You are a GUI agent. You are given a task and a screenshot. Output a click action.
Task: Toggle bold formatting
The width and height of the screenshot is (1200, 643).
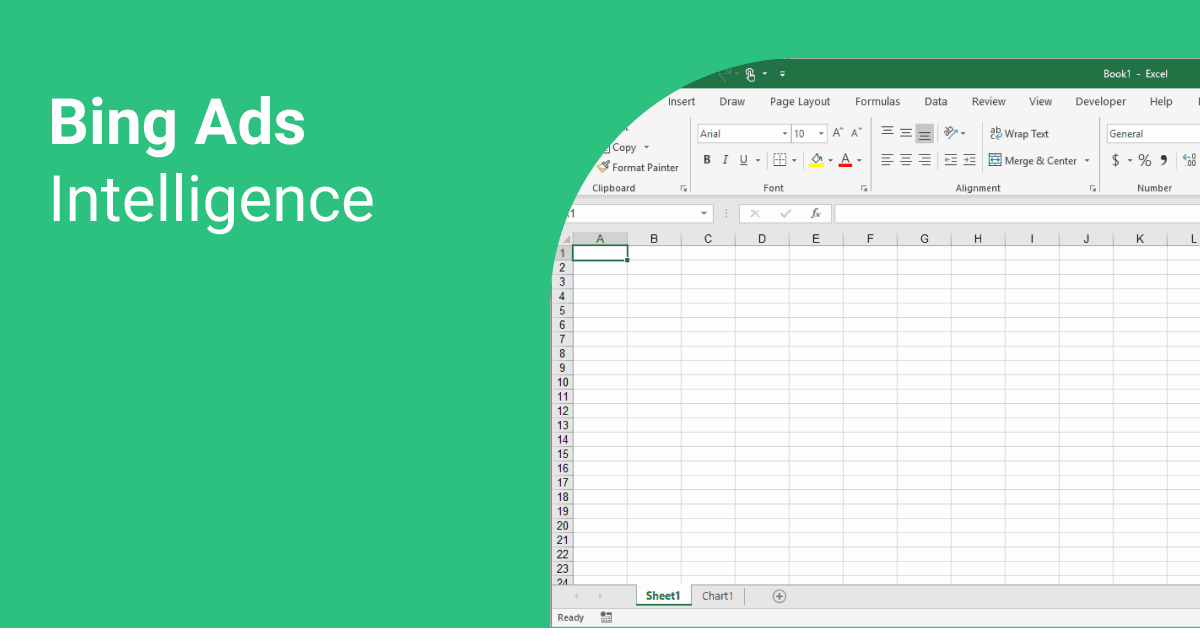coord(707,160)
